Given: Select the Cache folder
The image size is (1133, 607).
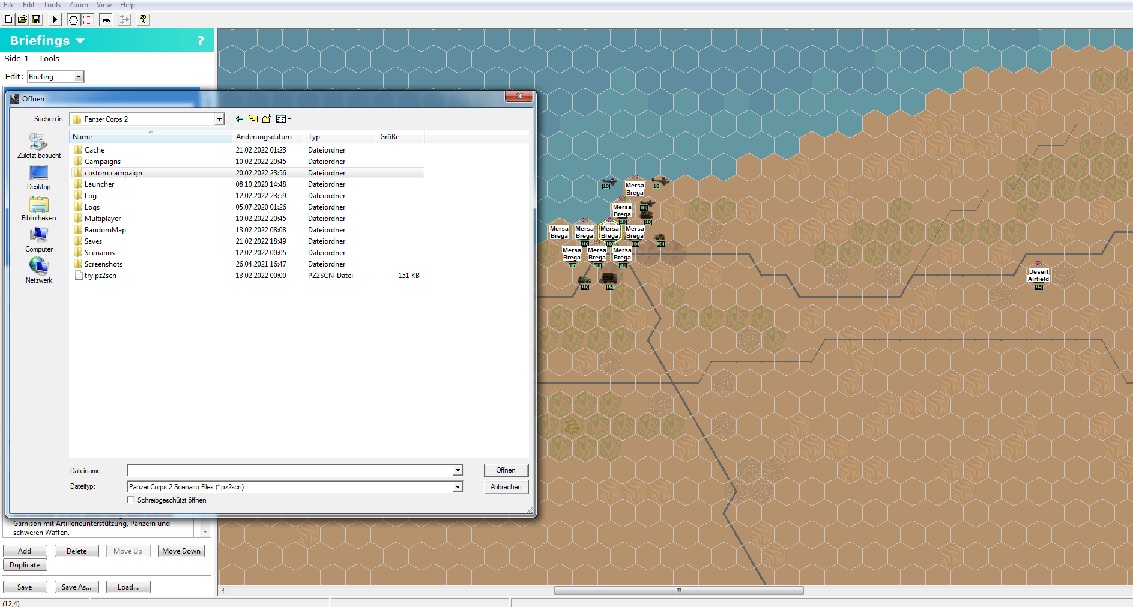Looking at the screenshot, I should click(94, 150).
